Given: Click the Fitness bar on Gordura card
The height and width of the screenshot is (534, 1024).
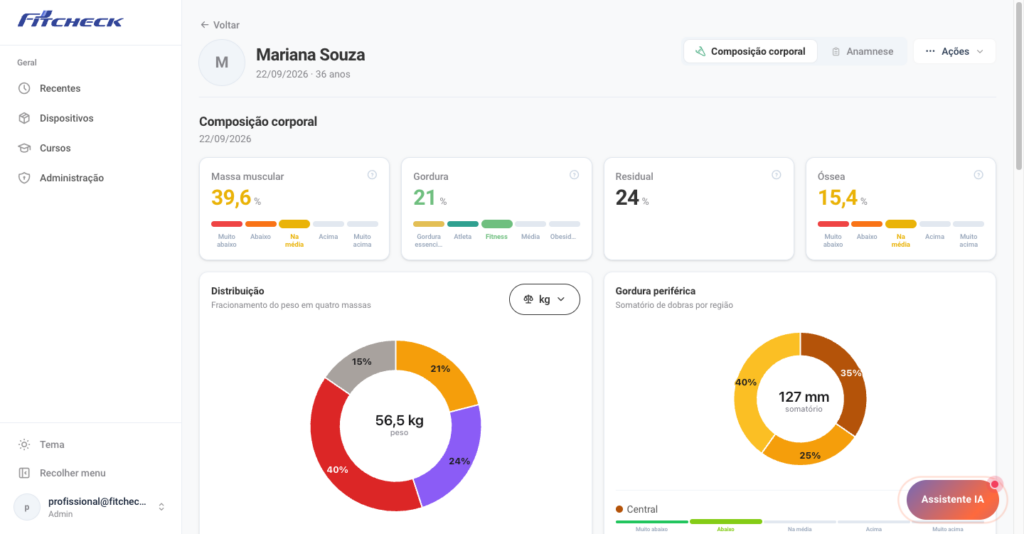Looking at the screenshot, I should click(496, 224).
